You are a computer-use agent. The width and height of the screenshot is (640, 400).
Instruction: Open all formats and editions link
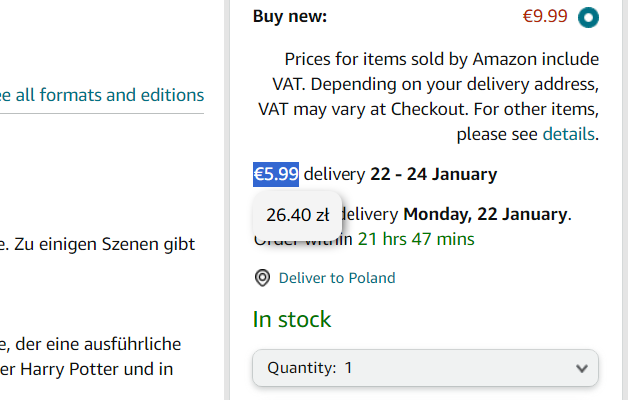pyautogui.click(x=103, y=95)
